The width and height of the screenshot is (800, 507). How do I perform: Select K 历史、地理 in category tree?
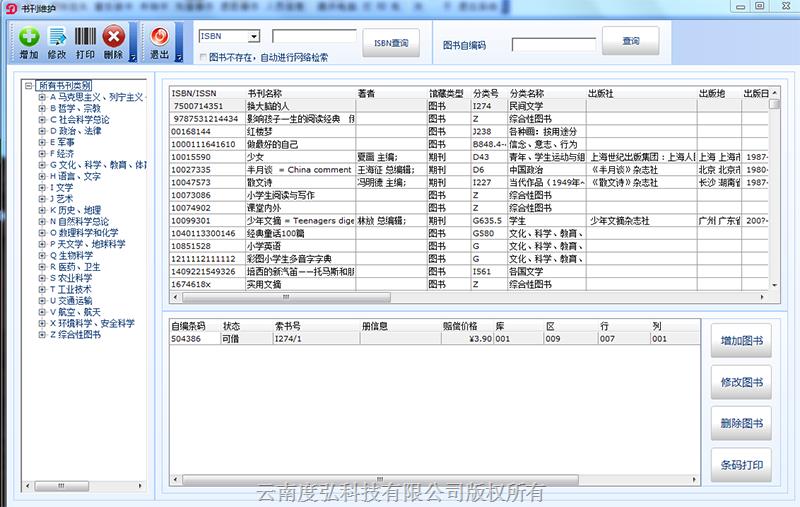(x=75, y=210)
